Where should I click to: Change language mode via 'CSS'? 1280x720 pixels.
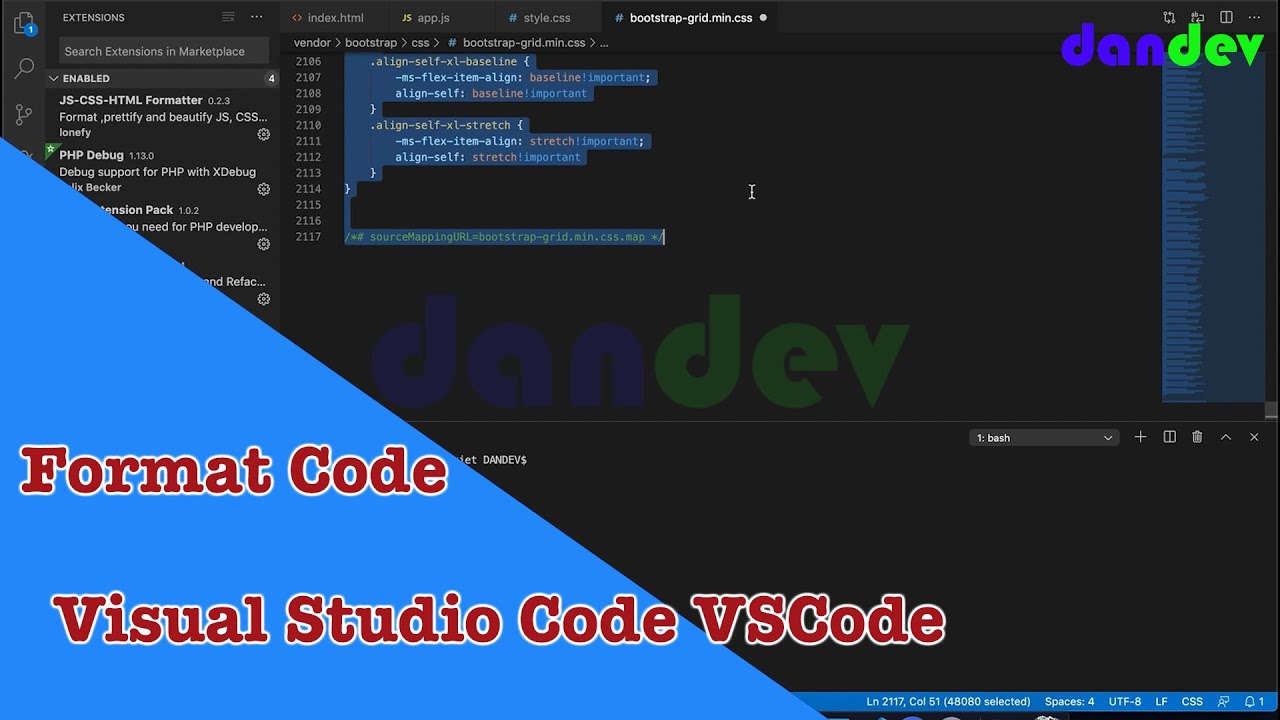click(x=1192, y=702)
